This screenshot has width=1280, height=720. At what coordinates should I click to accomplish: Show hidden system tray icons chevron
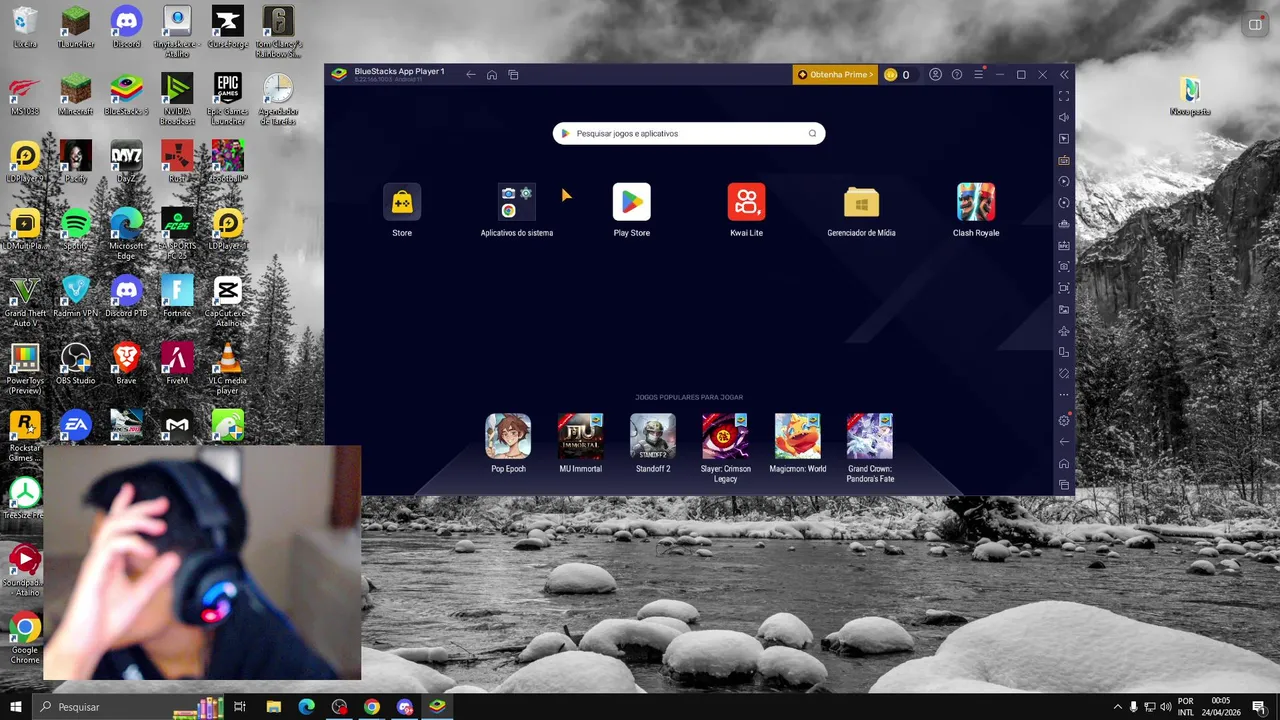1118,707
